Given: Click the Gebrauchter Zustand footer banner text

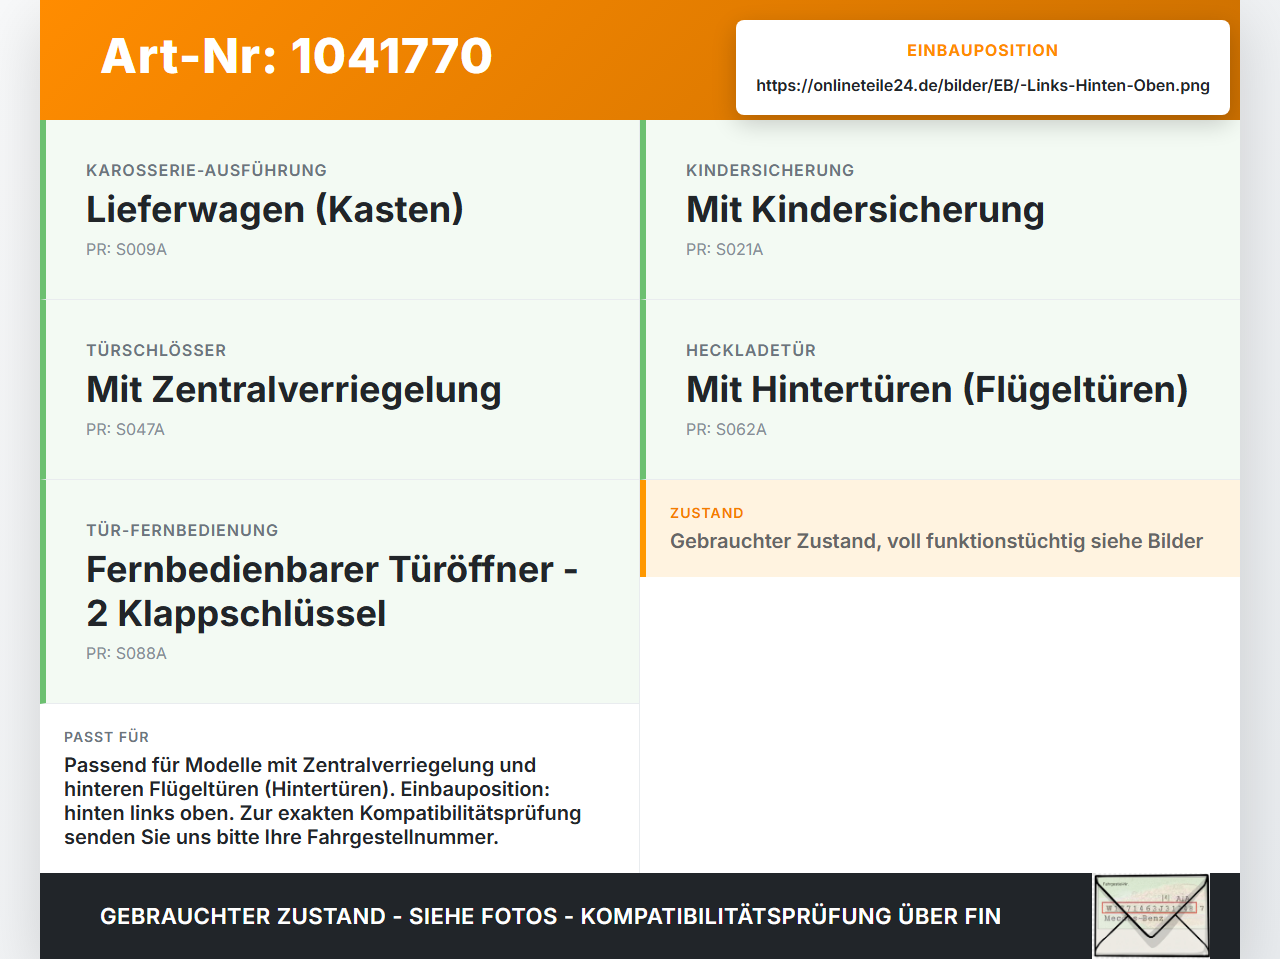Looking at the screenshot, I should pos(550,916).
